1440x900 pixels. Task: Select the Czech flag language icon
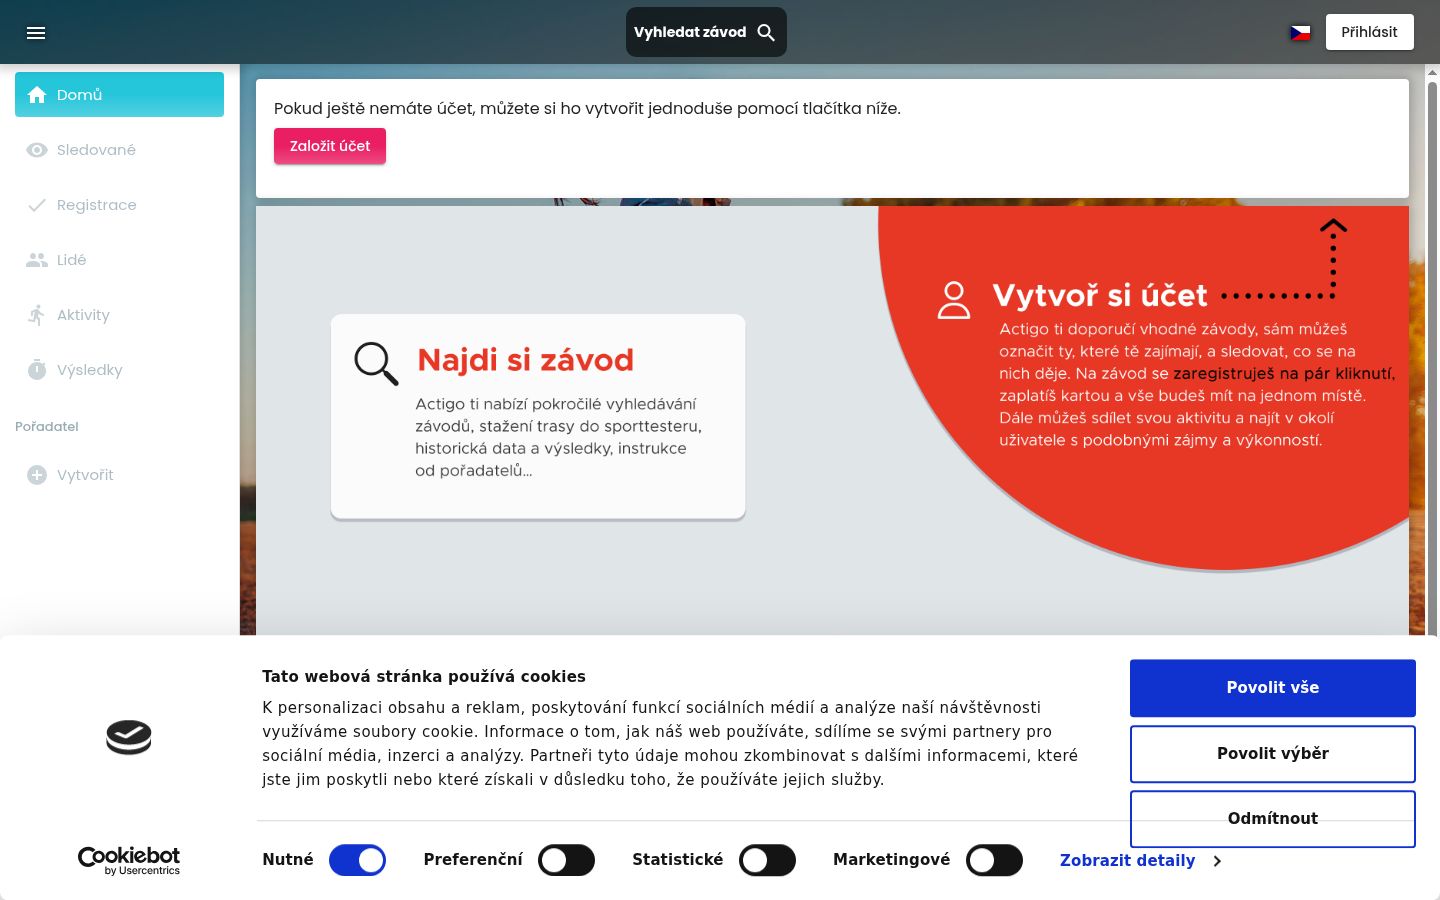[1300, 33]
